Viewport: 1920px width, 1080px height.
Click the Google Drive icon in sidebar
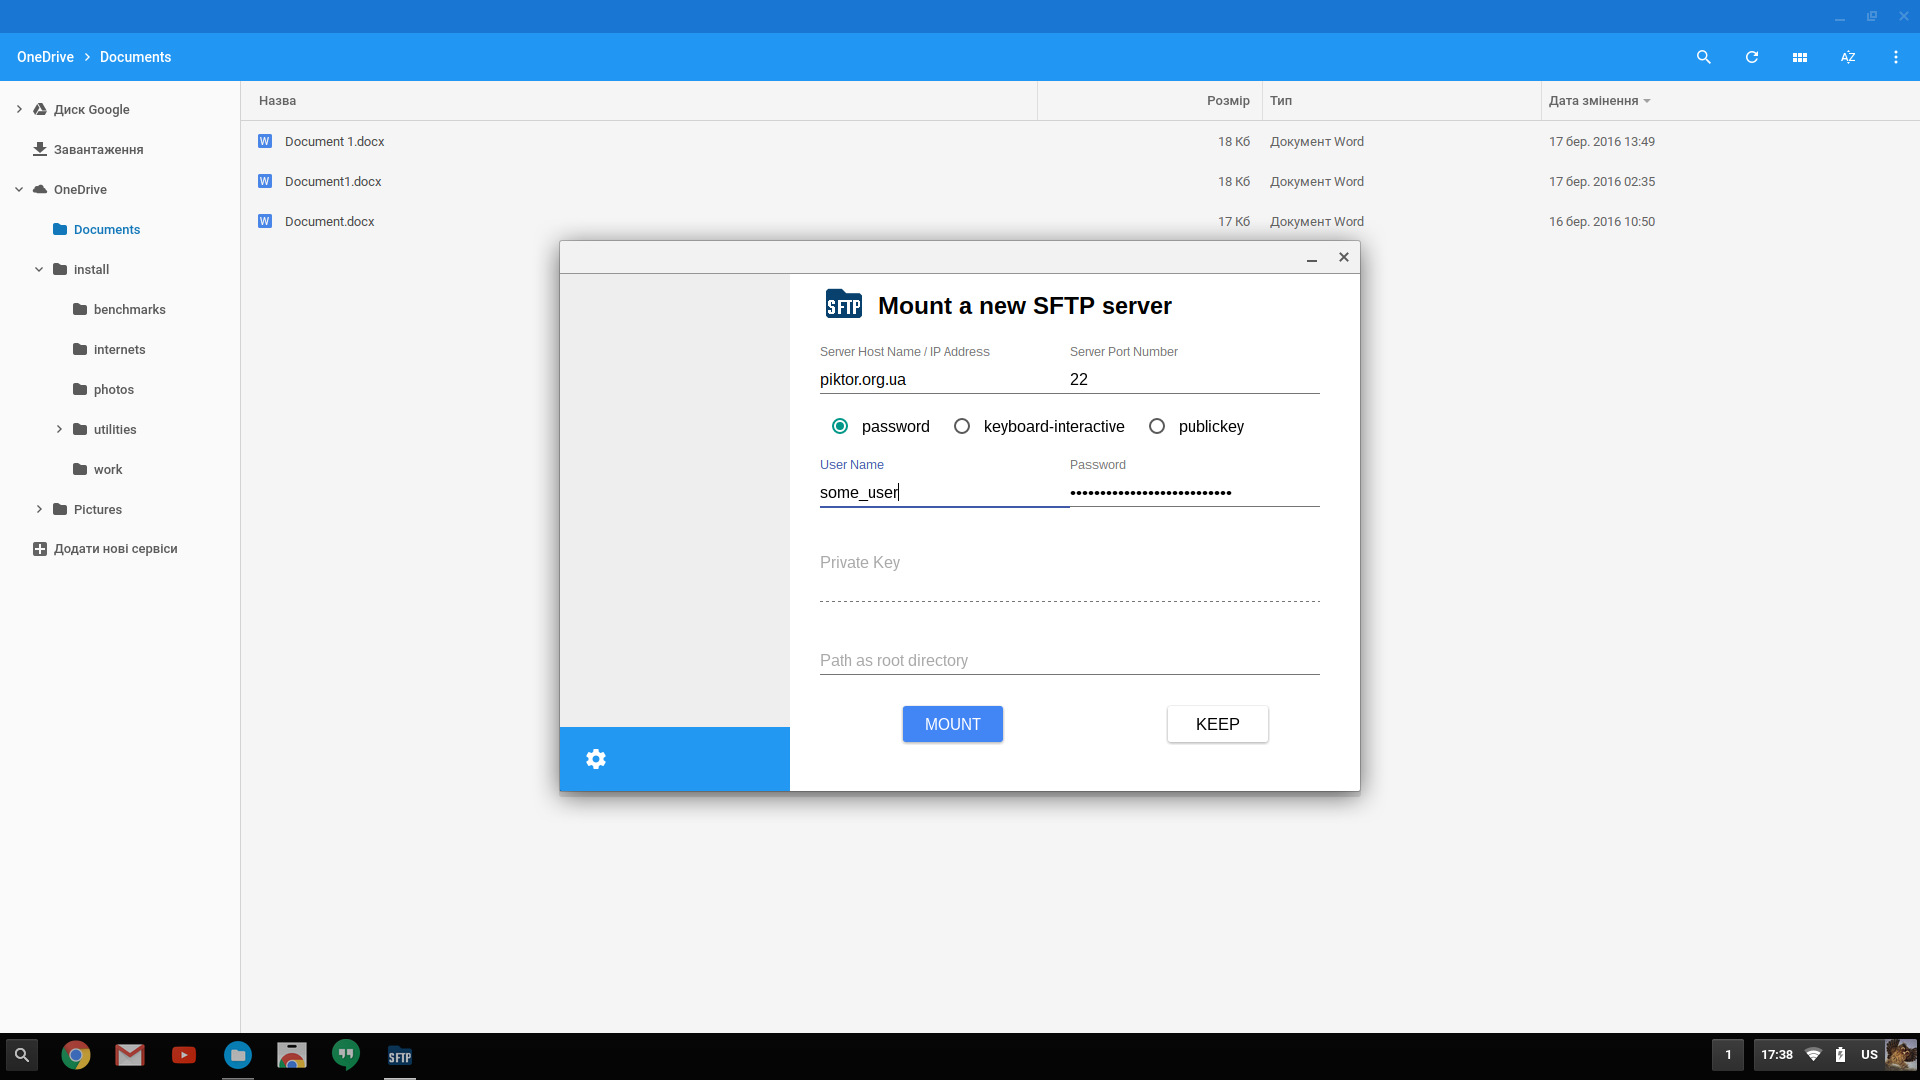pyautogui.click(x=40, y=109)
